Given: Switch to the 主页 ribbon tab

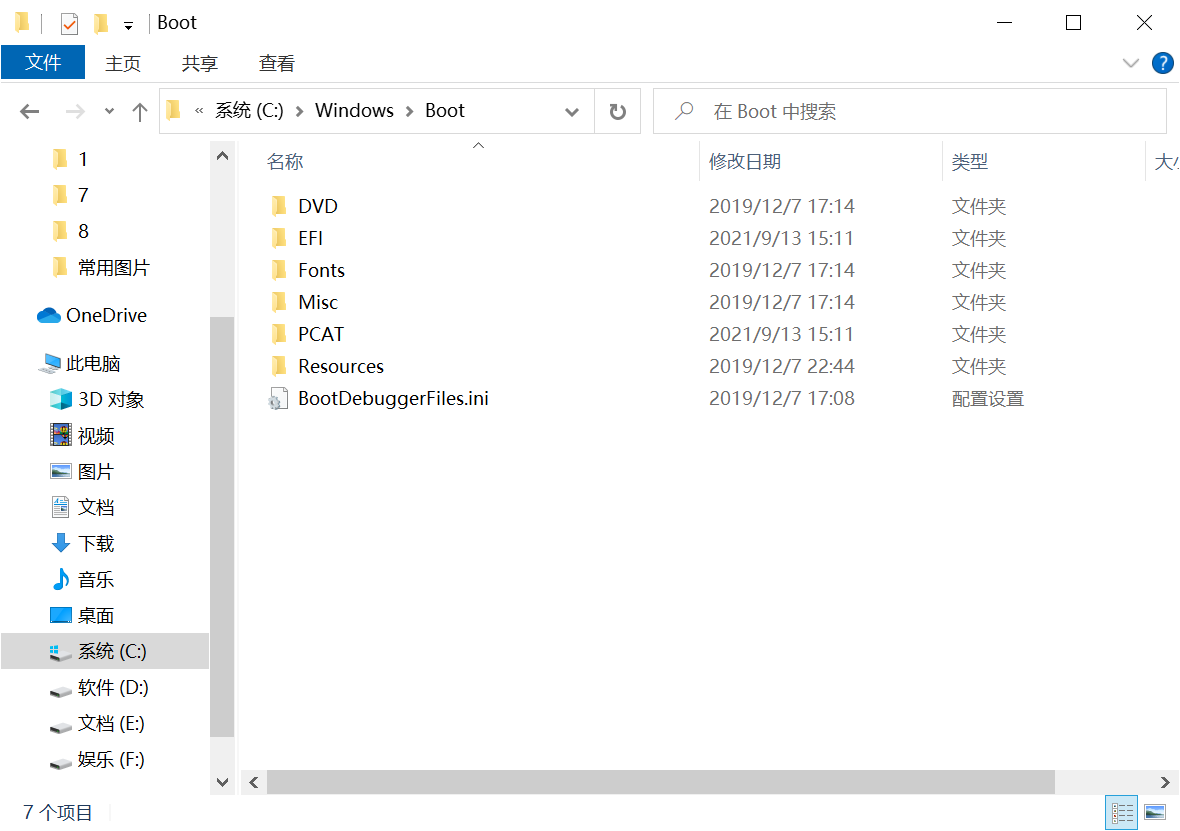Looking at the screenshot, I should (123, 63).
